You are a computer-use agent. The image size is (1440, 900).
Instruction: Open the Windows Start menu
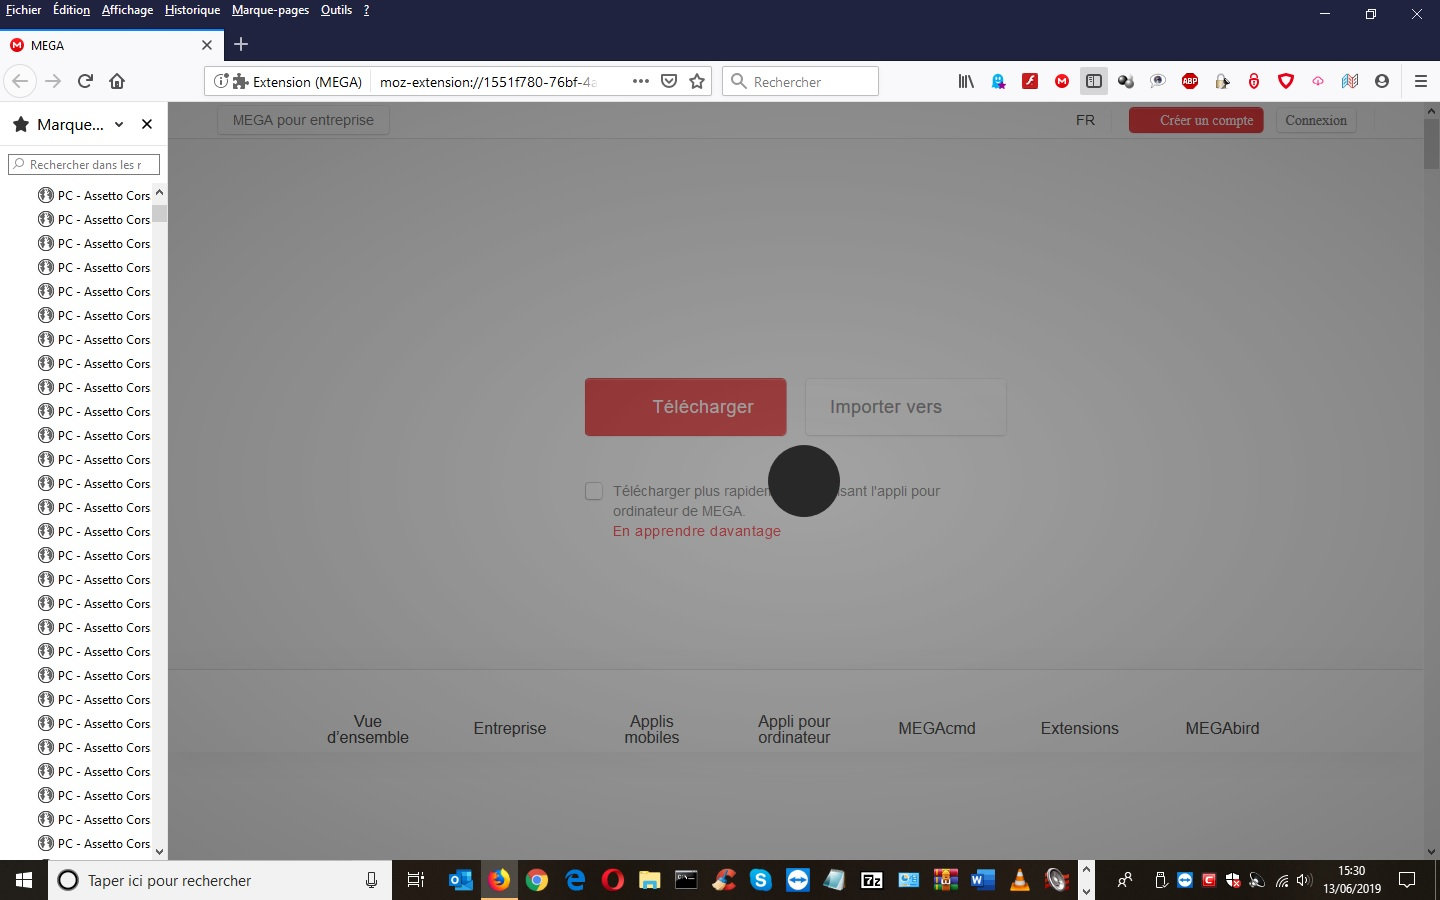(x=24, y=880)
